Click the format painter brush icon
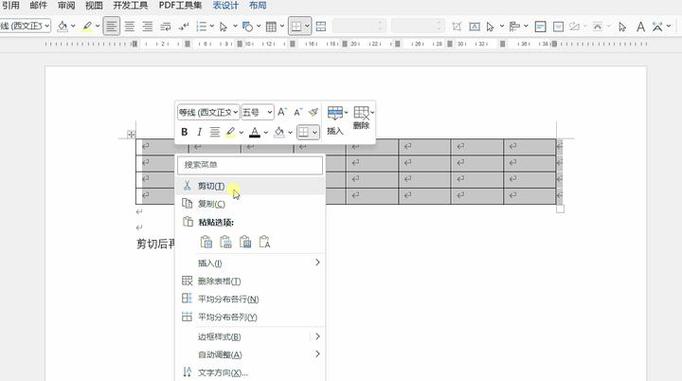Image resolution: width=682 pixels, height=381 pixels. pyautogui.click(x=313, y=112)
